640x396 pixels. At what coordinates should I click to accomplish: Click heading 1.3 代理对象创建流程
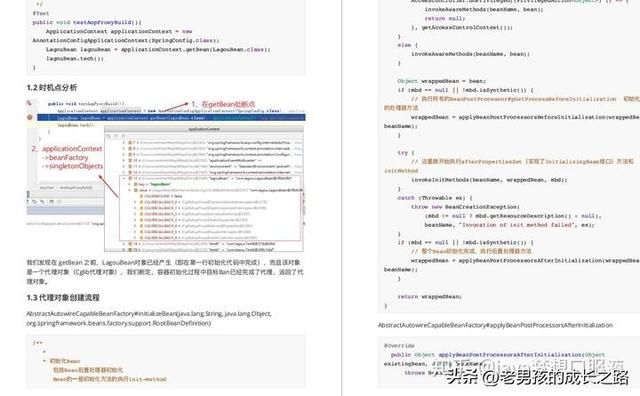[x=63, y=298]
